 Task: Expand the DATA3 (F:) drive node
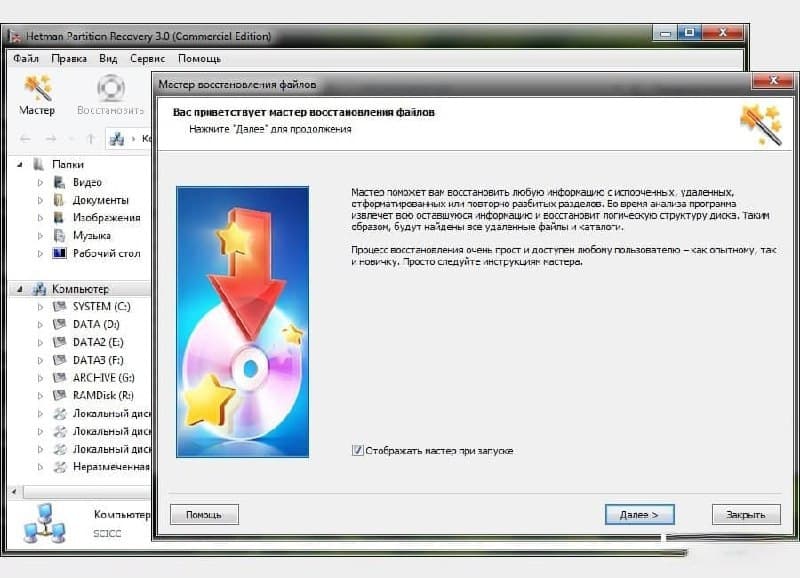[40, 360]
